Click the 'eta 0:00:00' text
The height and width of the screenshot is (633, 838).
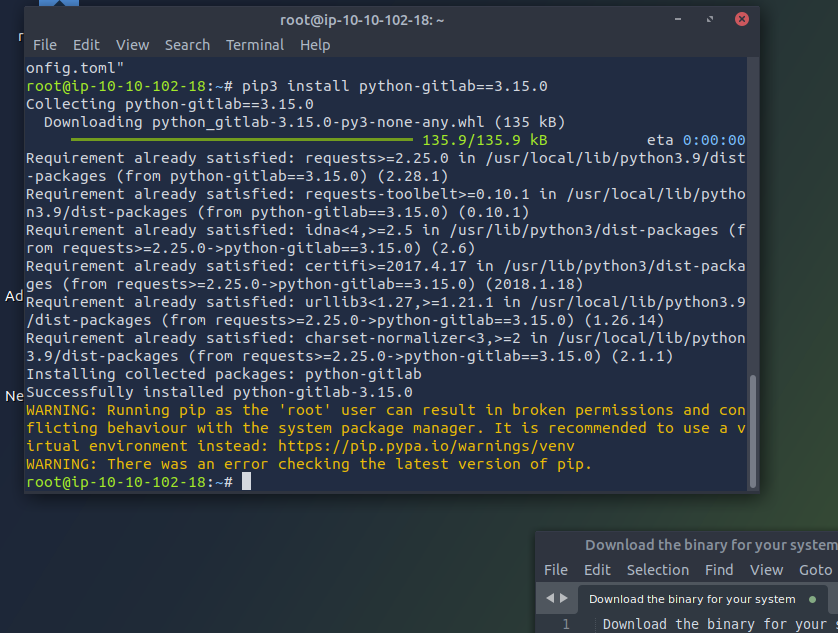pyautogui.click(x=696, y=140)
